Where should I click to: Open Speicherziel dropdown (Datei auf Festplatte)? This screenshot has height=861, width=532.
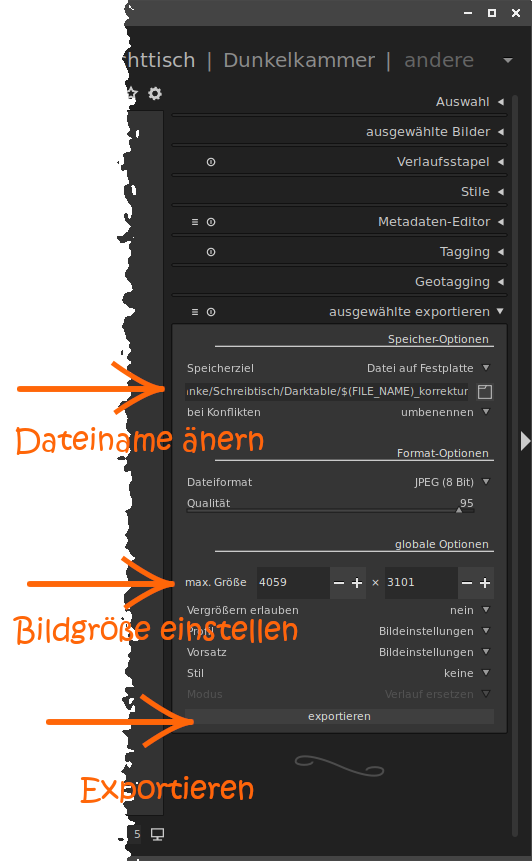click(339, 368)
